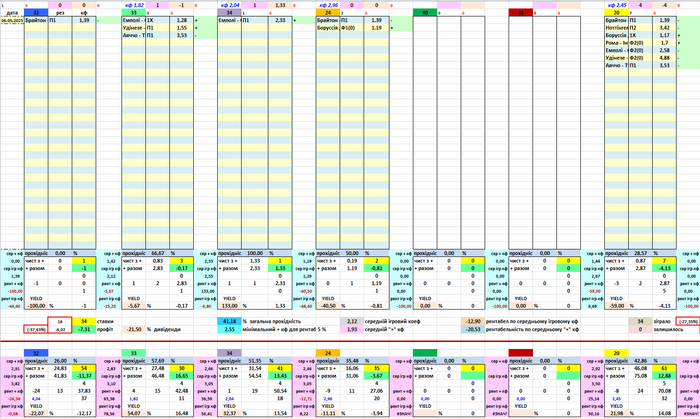700x419 pixels.
Task: Click 'мінімальний + кф для рентаб 5 %' label
Action: 284,329
